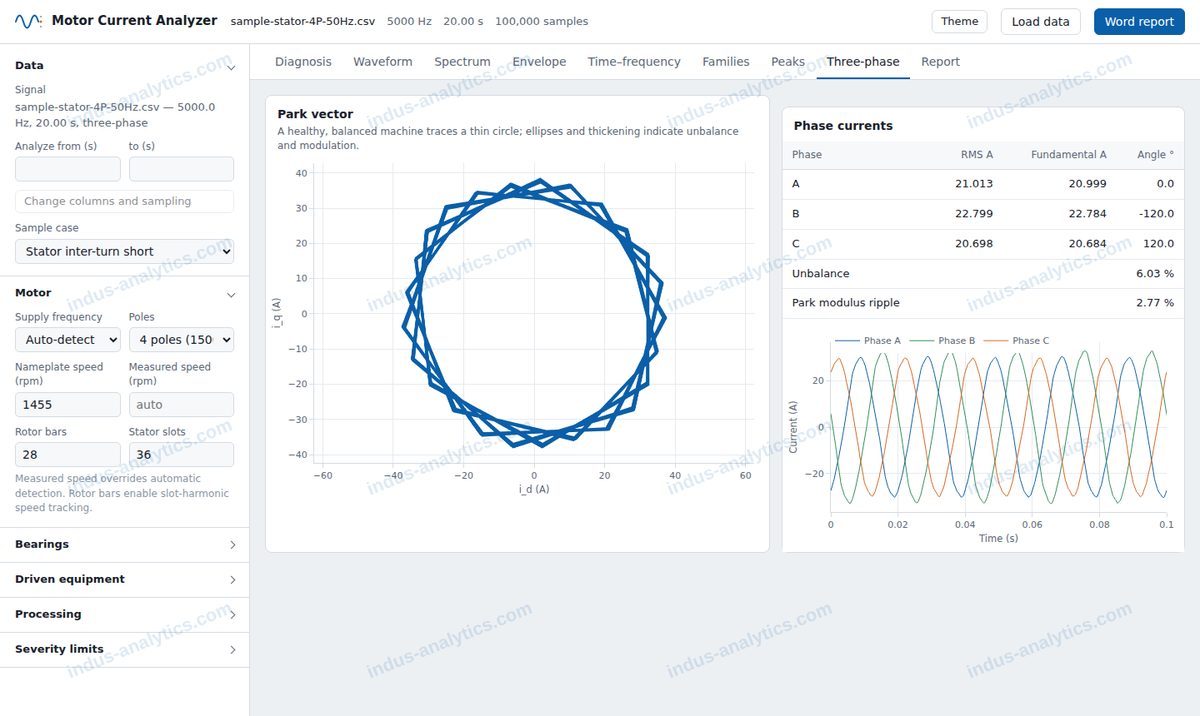Screen dimensions: 1200x716
Task: Click the file name sample-stator-4P-50Hz.csv in header
Action: coord(302,22)
